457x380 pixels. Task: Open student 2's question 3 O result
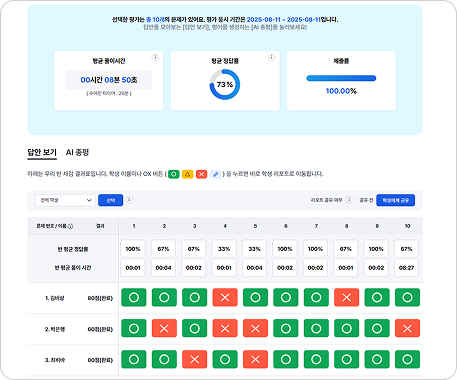point(195,328)
